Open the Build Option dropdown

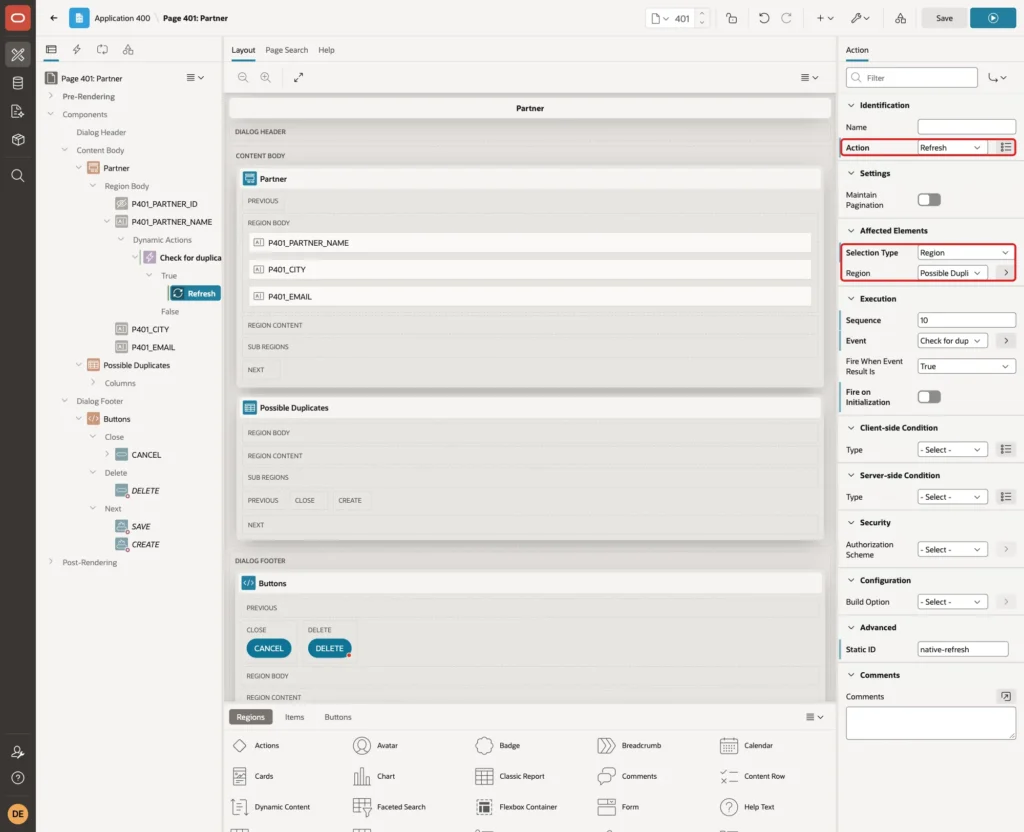tap(952, 602)
